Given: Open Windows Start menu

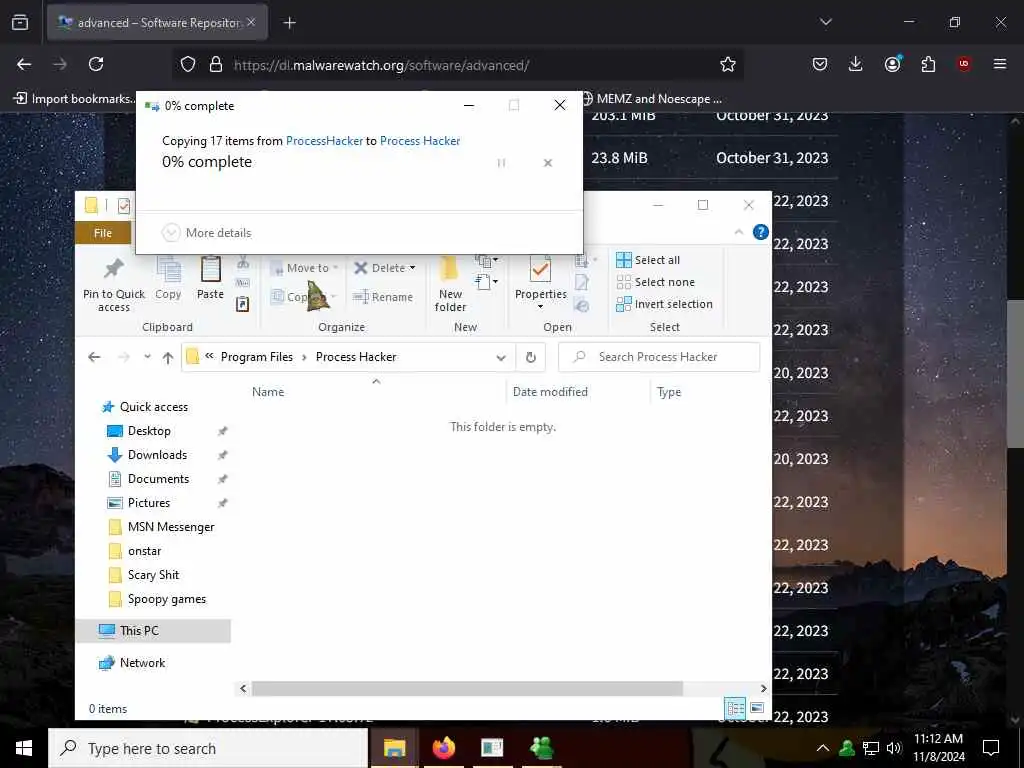Looking at the screenshot, I should coord(24,748).
